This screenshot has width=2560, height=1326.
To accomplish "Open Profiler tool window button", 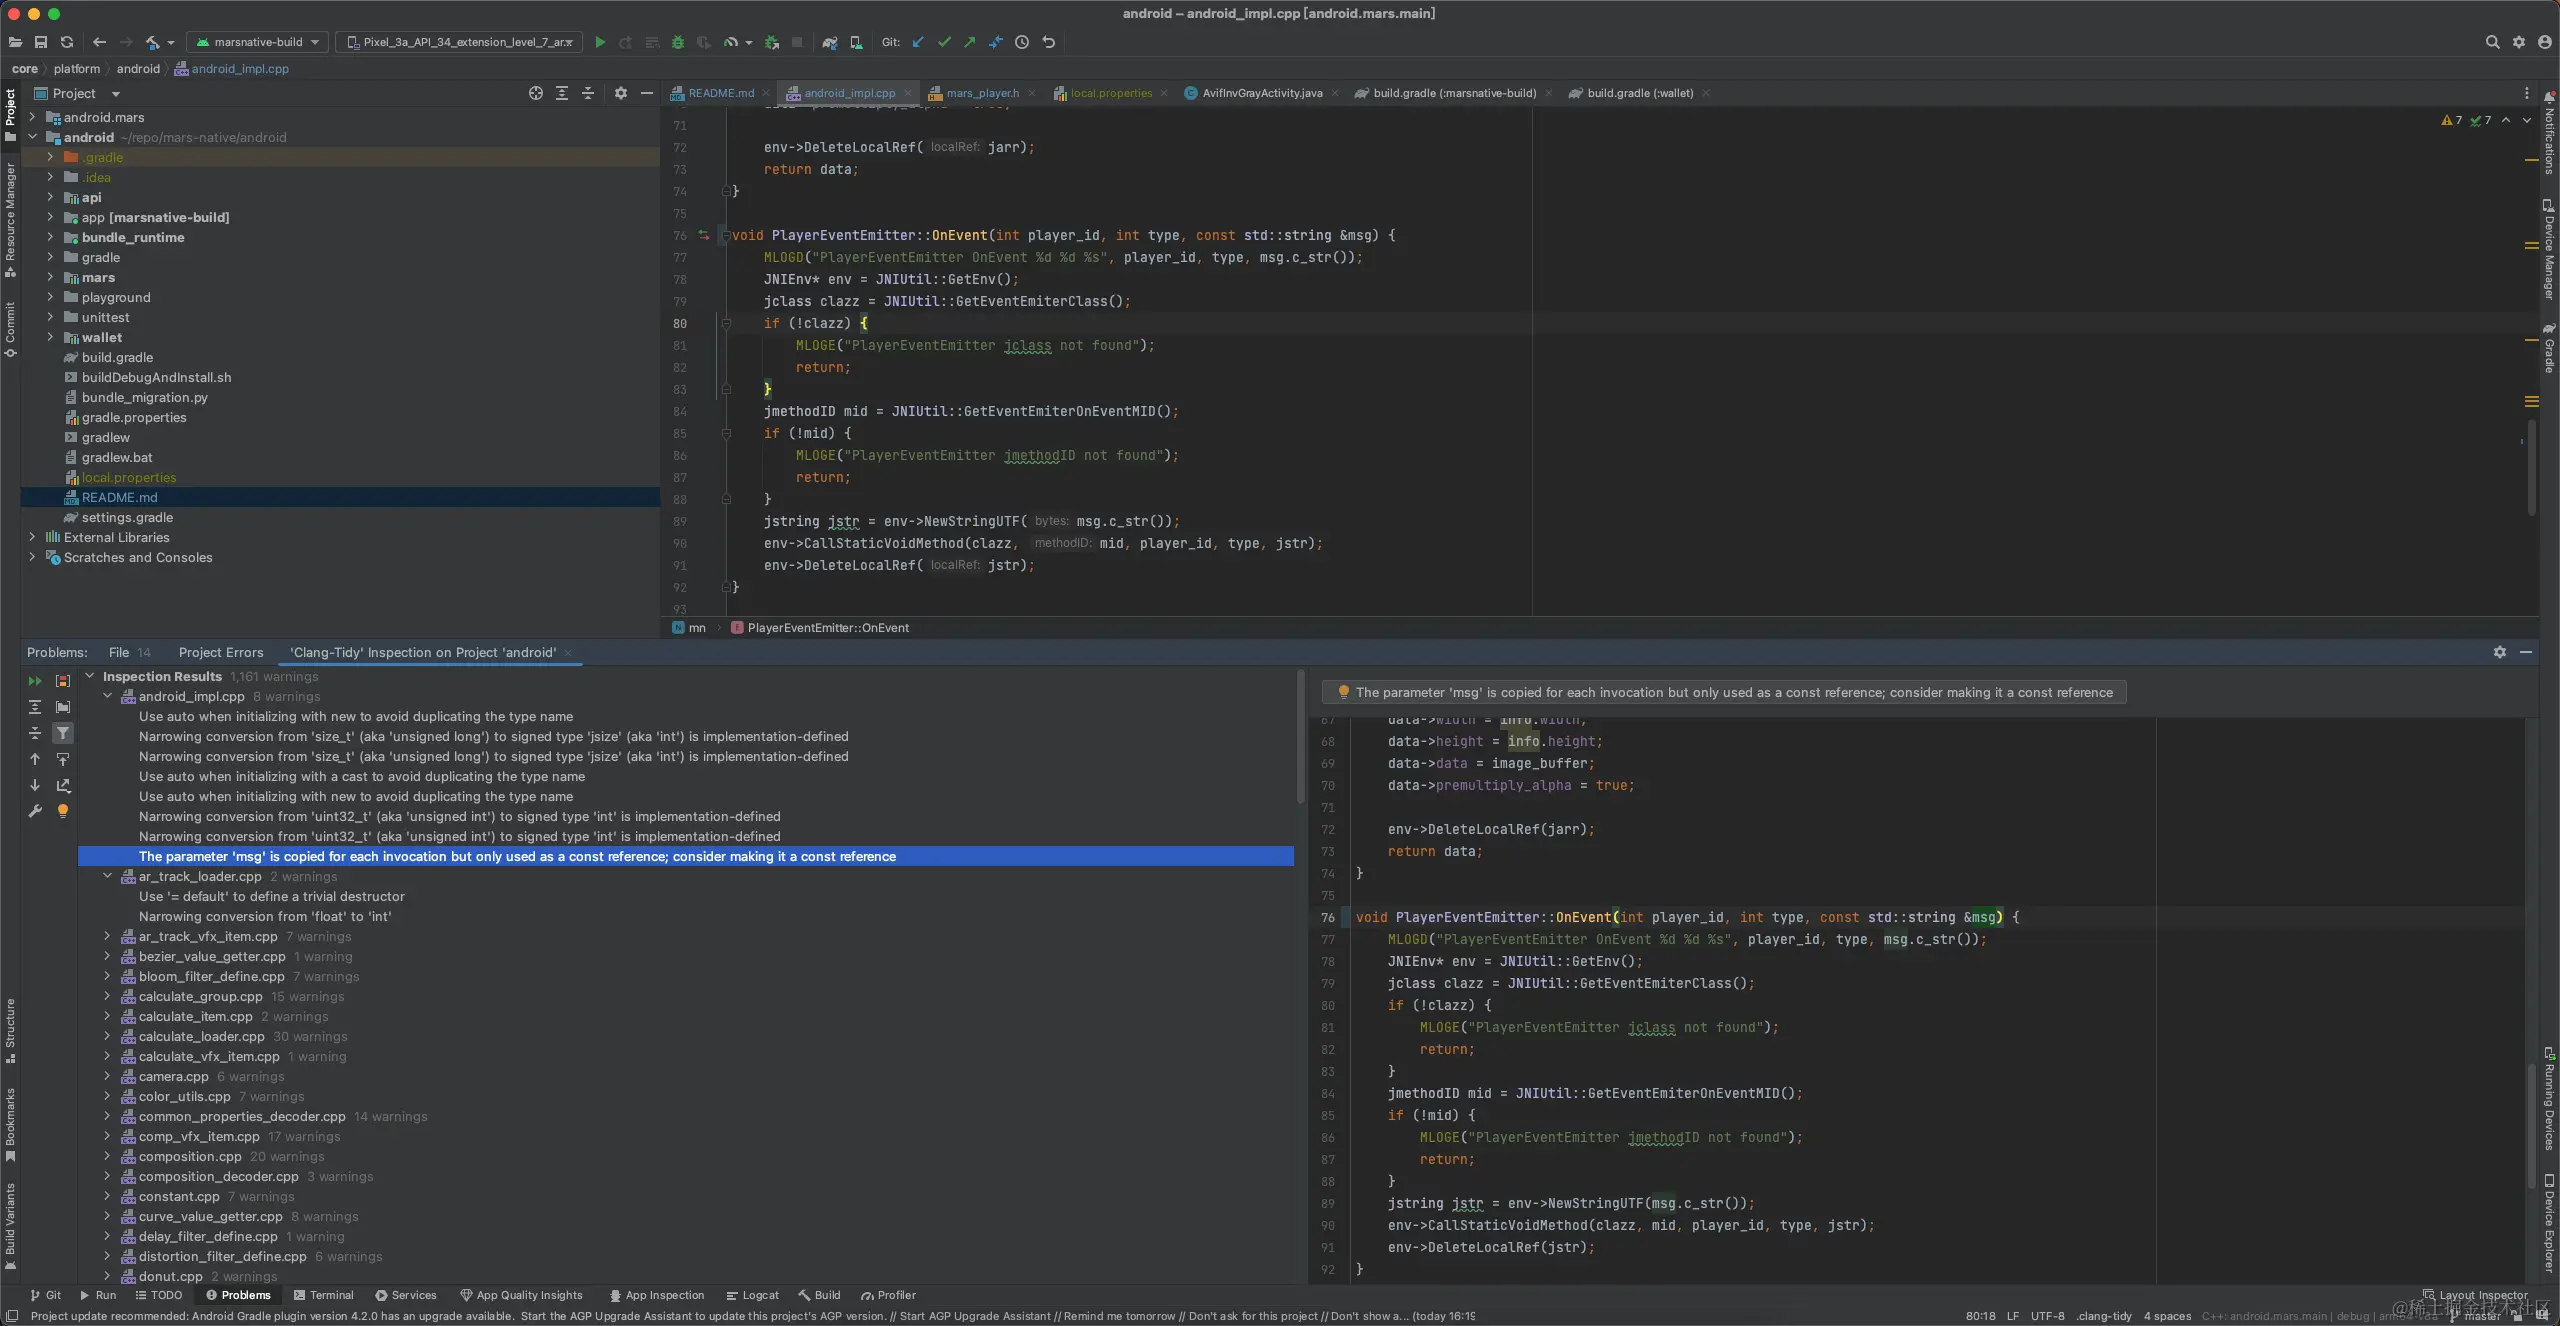I will [888, 1295].
